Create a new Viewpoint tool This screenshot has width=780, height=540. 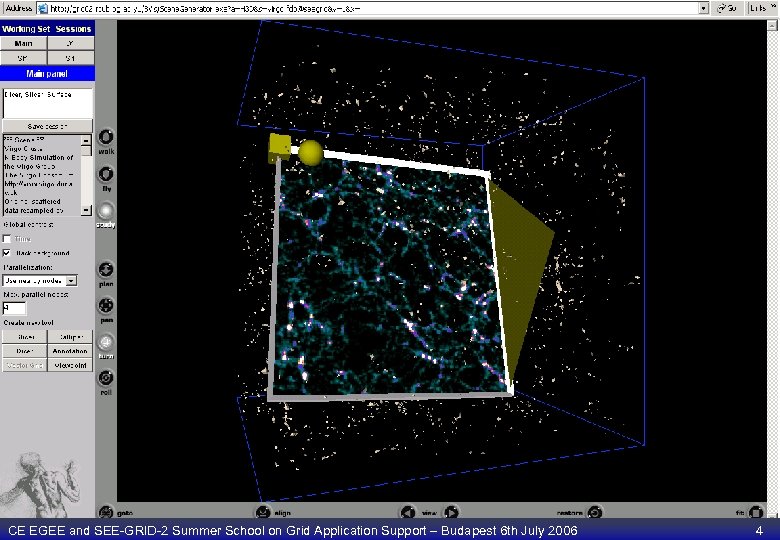(x=70, y=365)
